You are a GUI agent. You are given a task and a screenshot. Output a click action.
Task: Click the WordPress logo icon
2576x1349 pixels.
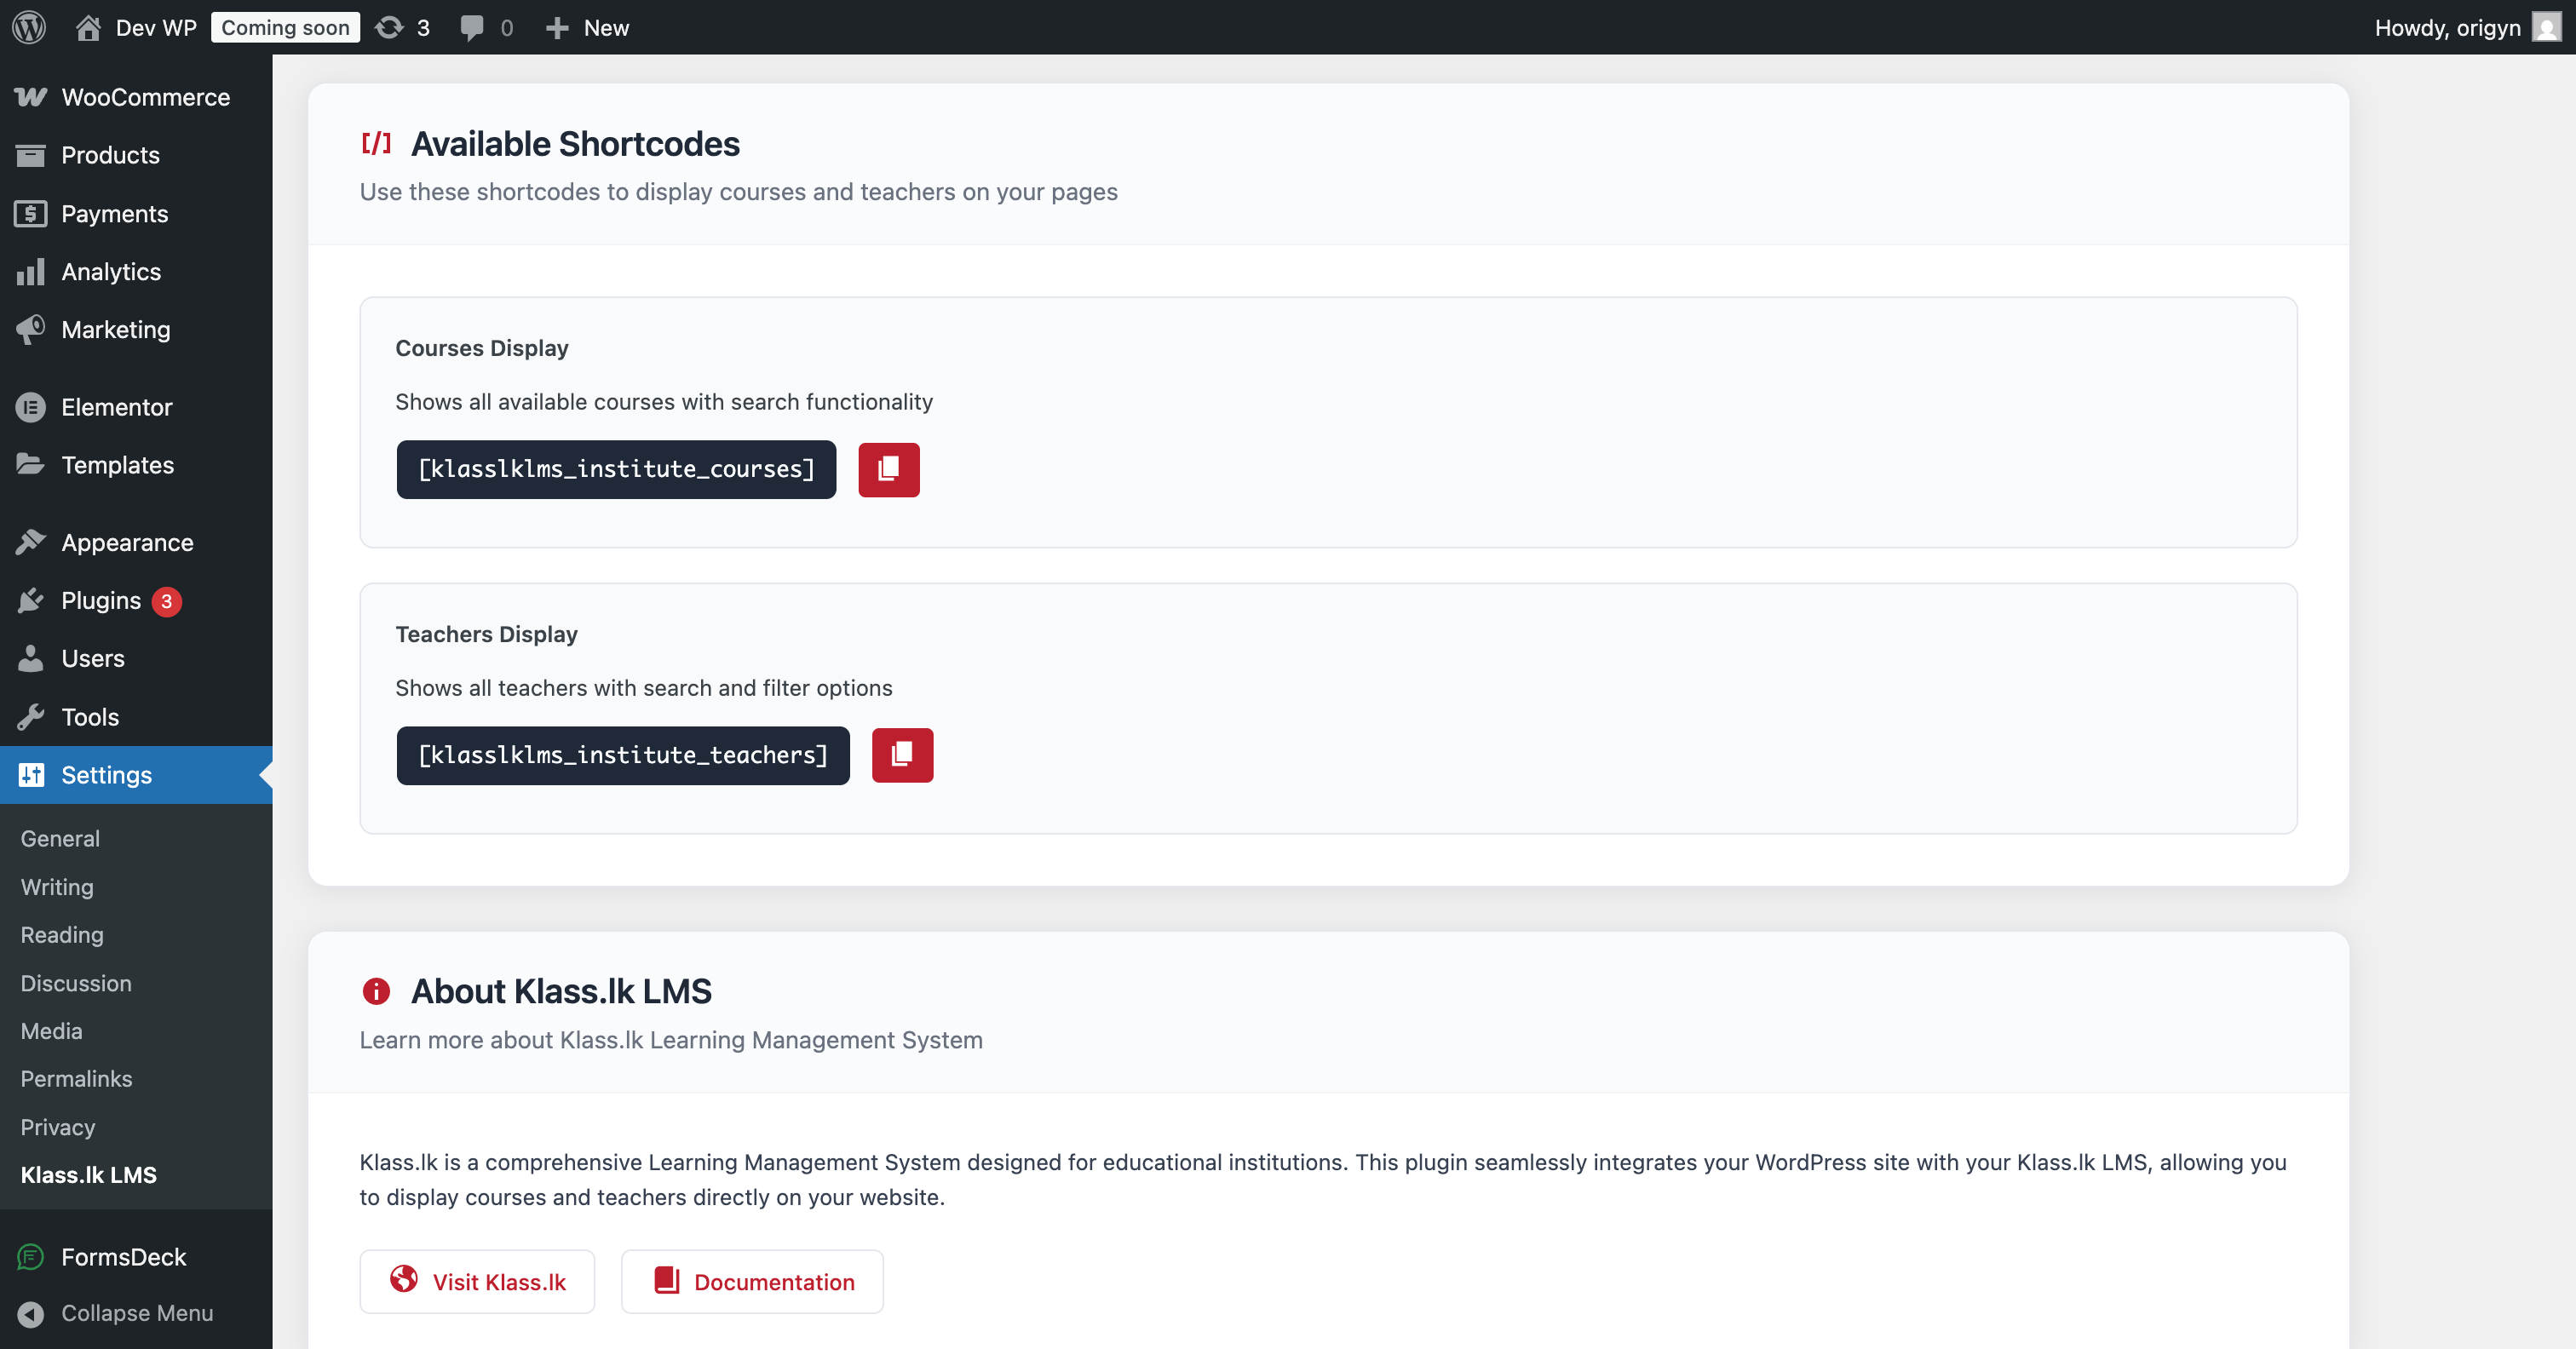coord(29,27)
